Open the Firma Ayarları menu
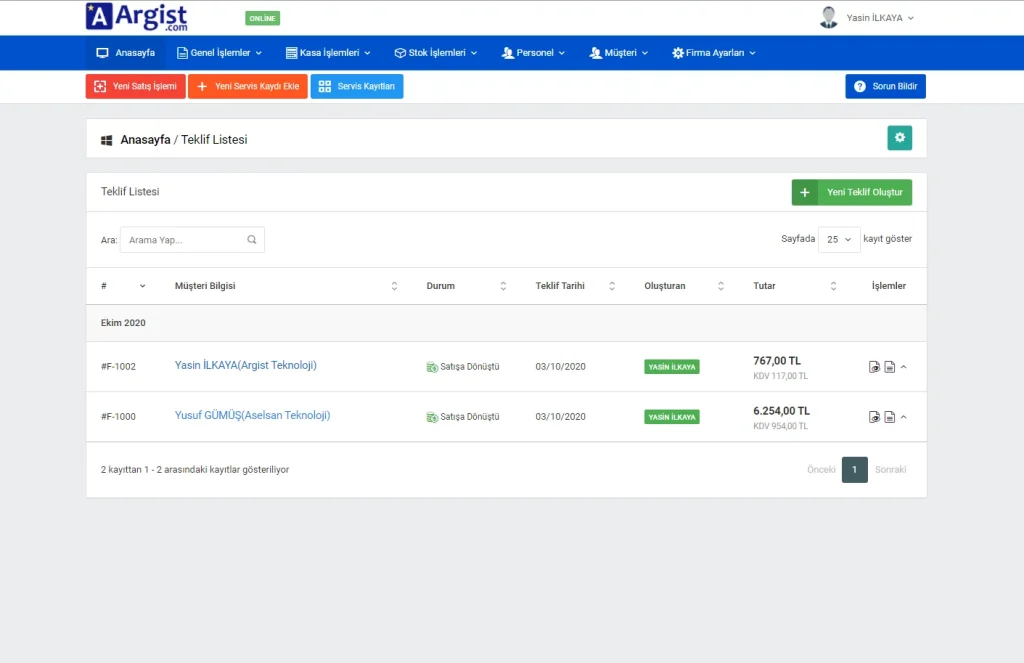 (x=714, y=53)
